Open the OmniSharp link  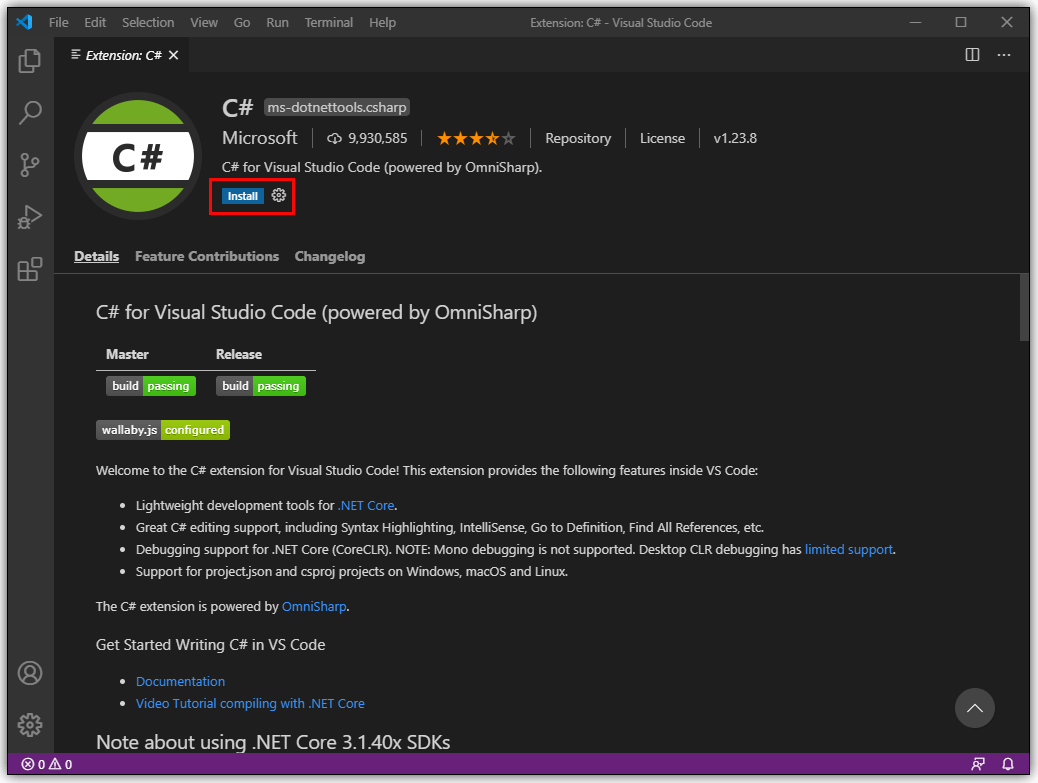[314, 606]
